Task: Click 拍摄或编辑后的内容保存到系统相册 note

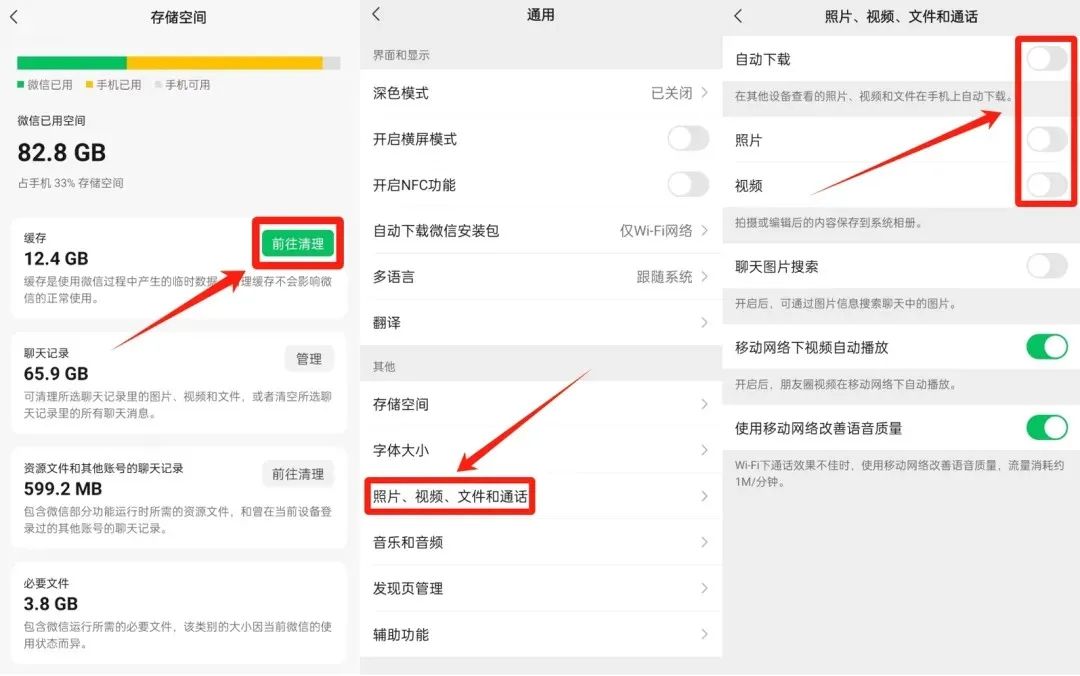Action: [829, 223]
